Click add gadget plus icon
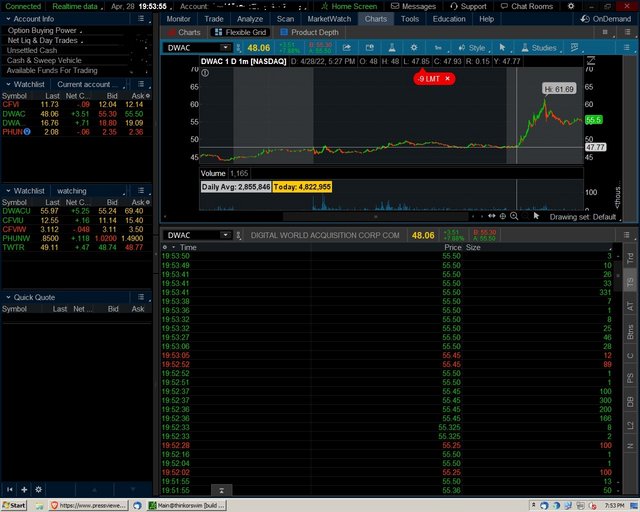Viewport: 640px width, 512px height. coord(24,490)
